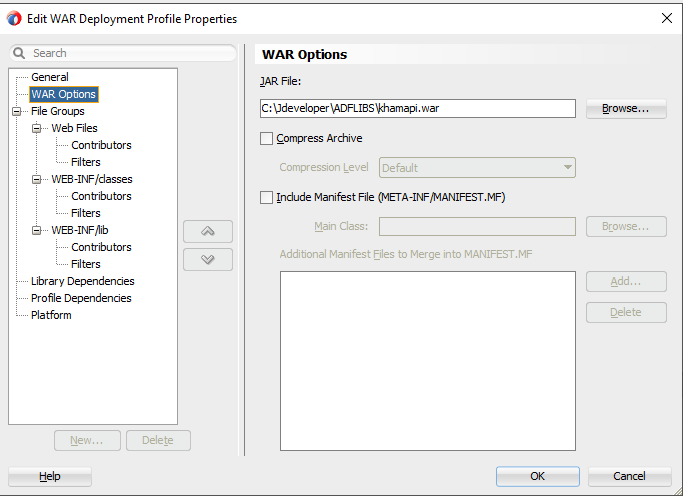The image size is (683, 496).
Task: Click the JAR File path field
Action: coord(418,108)
